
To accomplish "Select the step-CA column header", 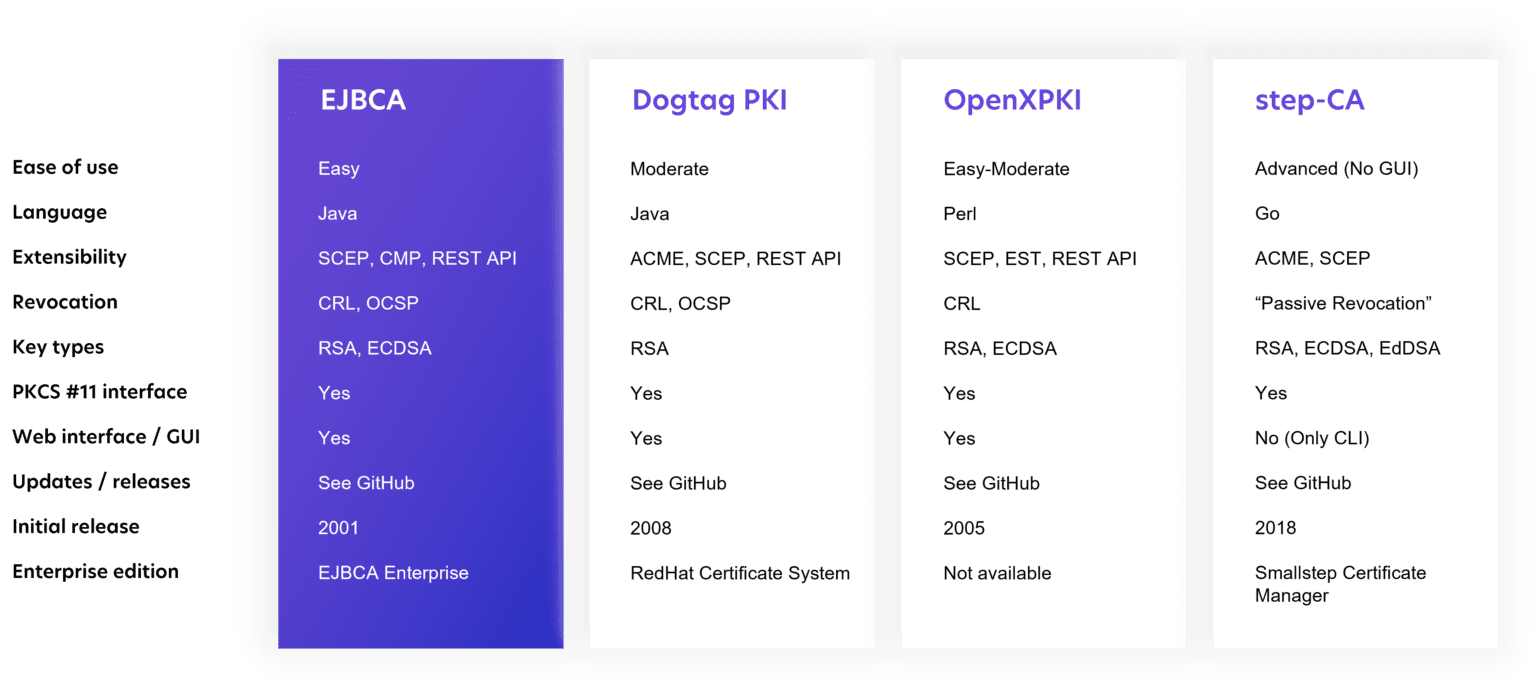I will point(1310,100).
